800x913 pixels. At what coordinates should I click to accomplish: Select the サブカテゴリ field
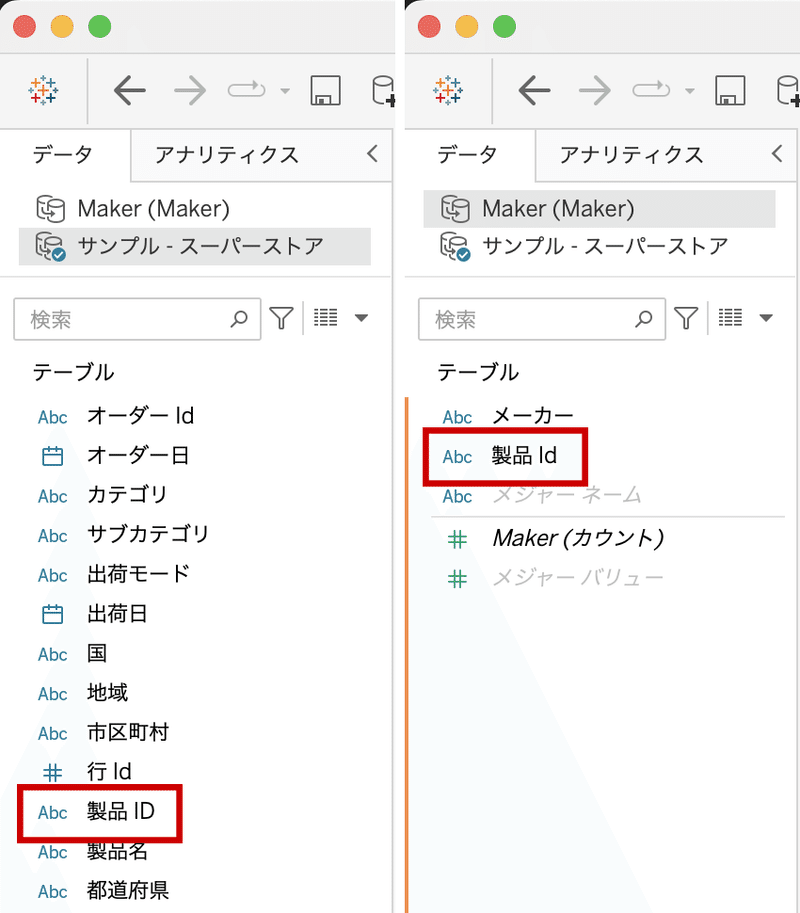coord(148,535)
